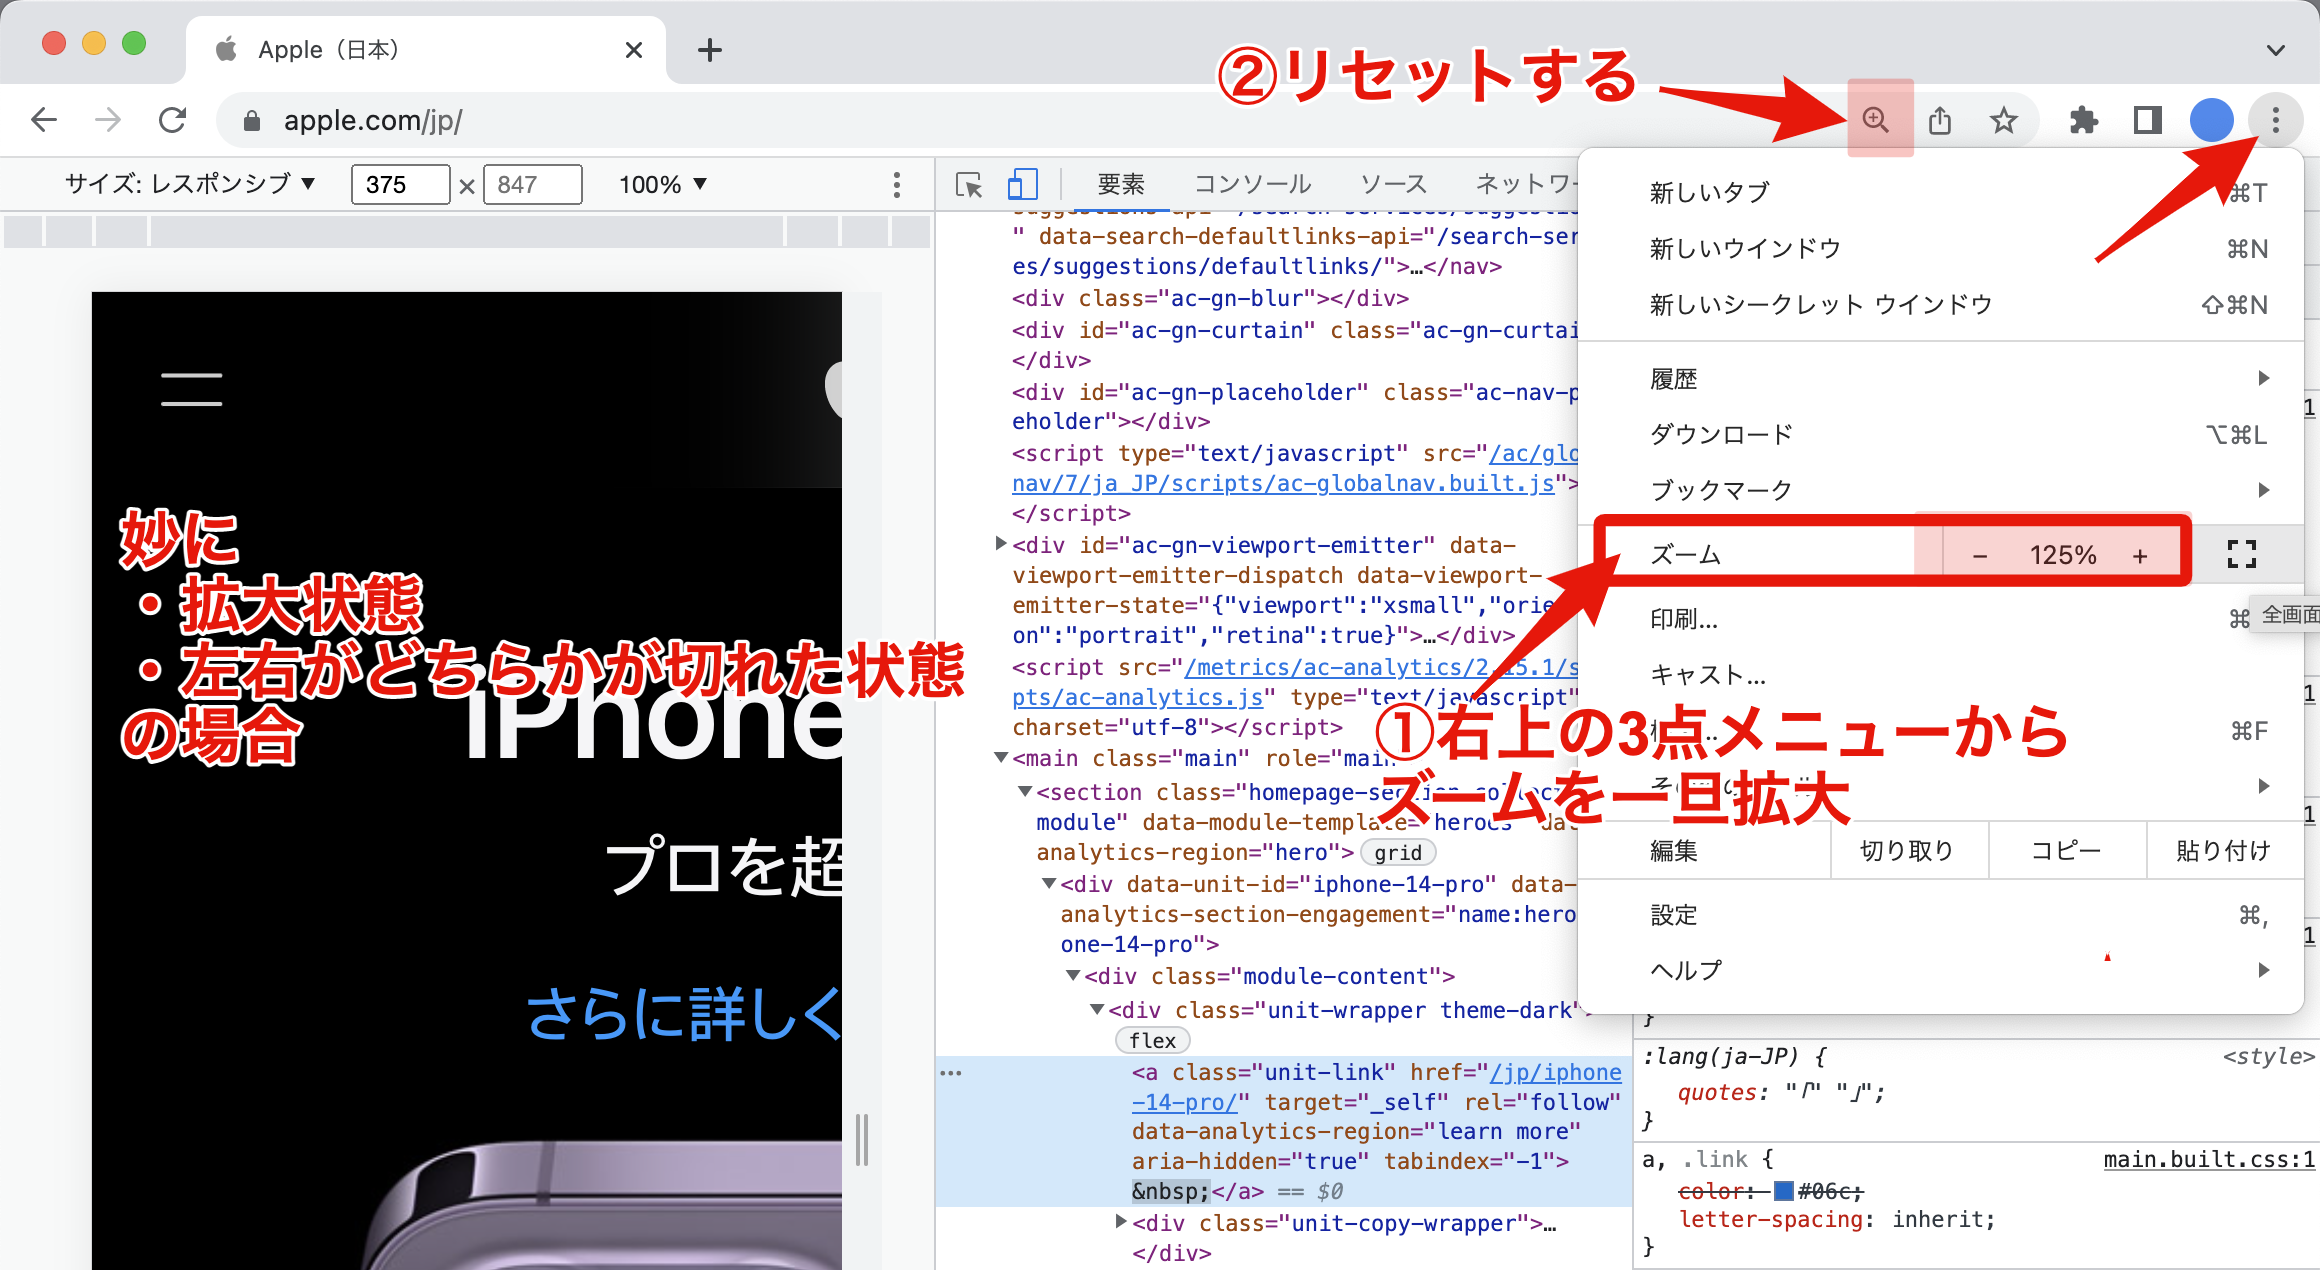
Task: Open device toolbar more options dots
Action: click(897, 184)
